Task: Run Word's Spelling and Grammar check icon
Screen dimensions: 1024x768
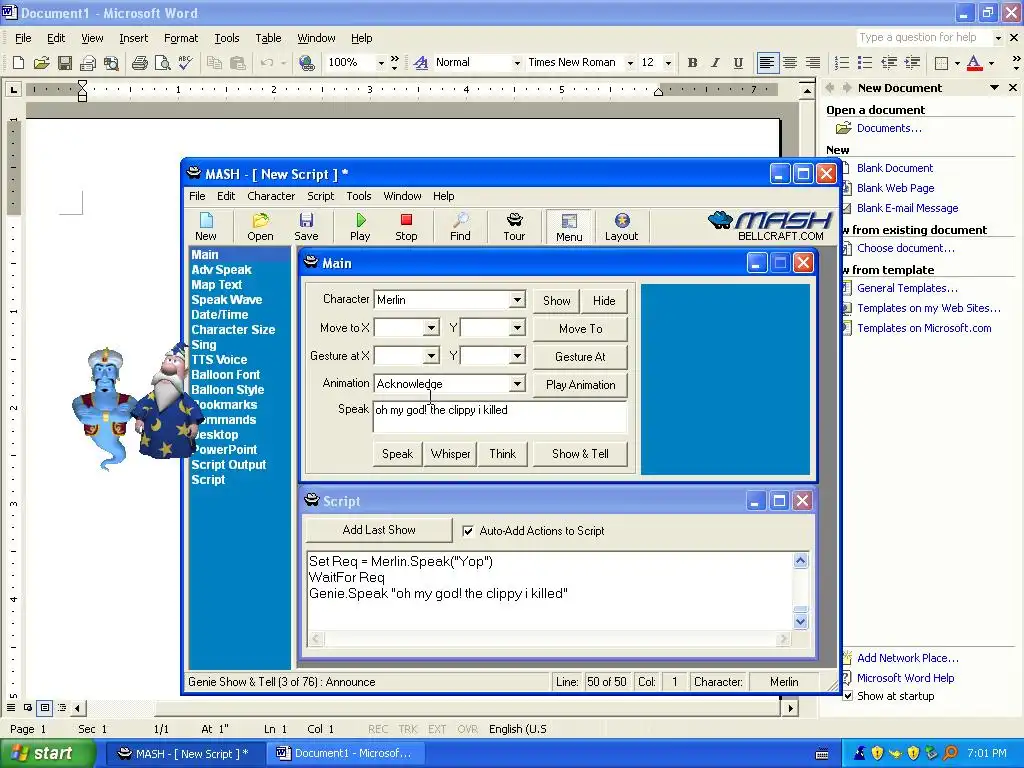Action: 185,63
